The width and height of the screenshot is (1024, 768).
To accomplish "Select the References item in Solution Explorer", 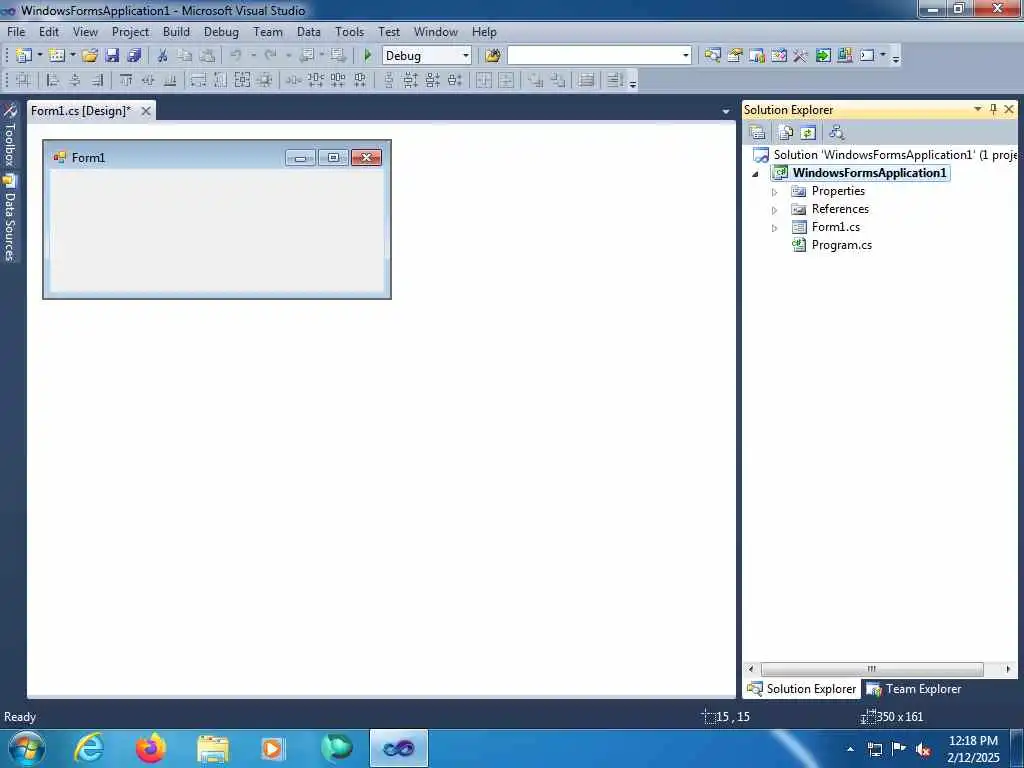I will pos(840,209).
